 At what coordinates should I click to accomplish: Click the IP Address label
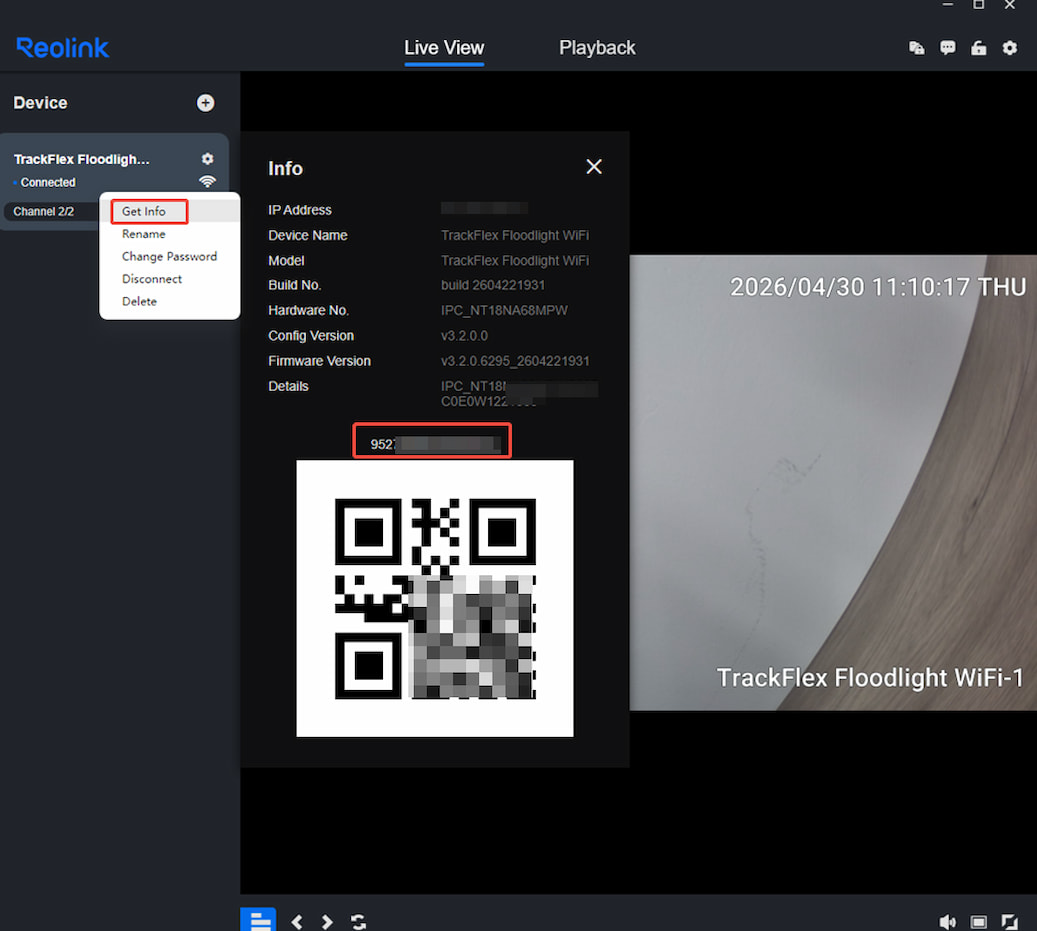(300, 210)
